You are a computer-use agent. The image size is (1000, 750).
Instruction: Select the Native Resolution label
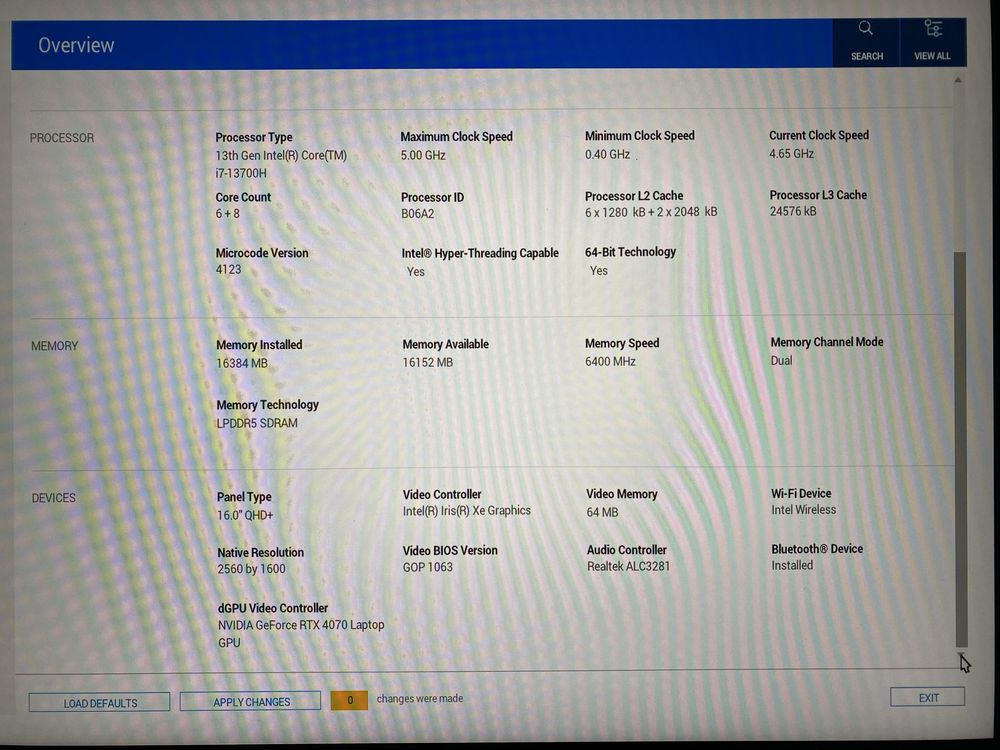[x=260, y=552]
